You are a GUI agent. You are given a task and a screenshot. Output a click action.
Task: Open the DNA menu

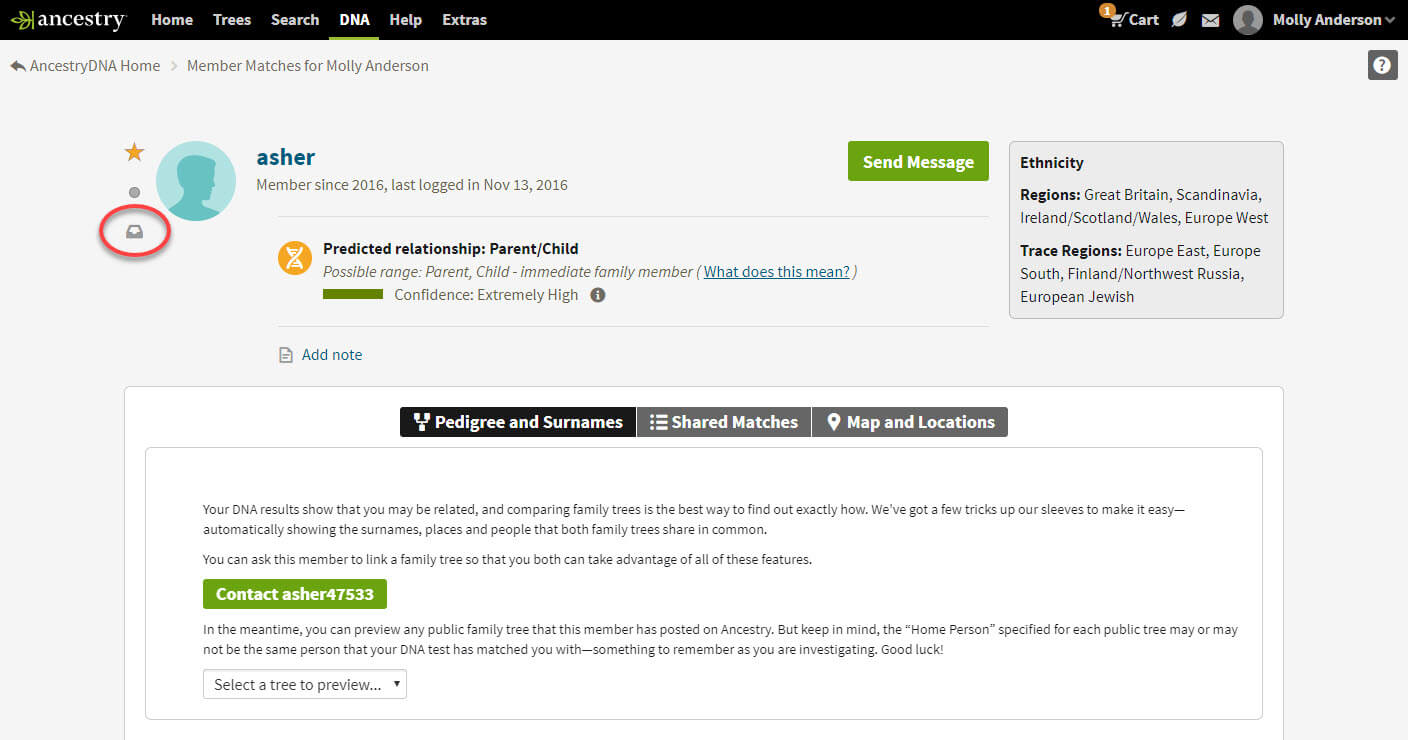click(x=354, y=20)
